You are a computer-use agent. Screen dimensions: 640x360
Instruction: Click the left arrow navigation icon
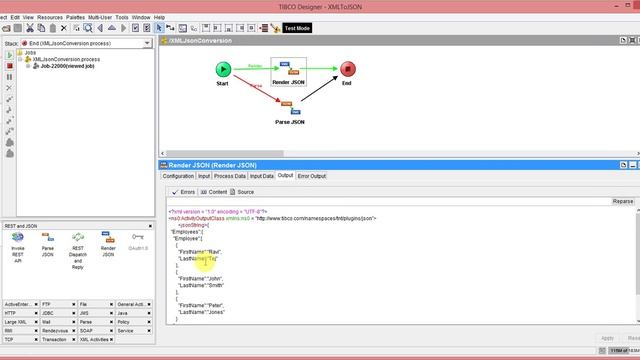coord(100,28)
